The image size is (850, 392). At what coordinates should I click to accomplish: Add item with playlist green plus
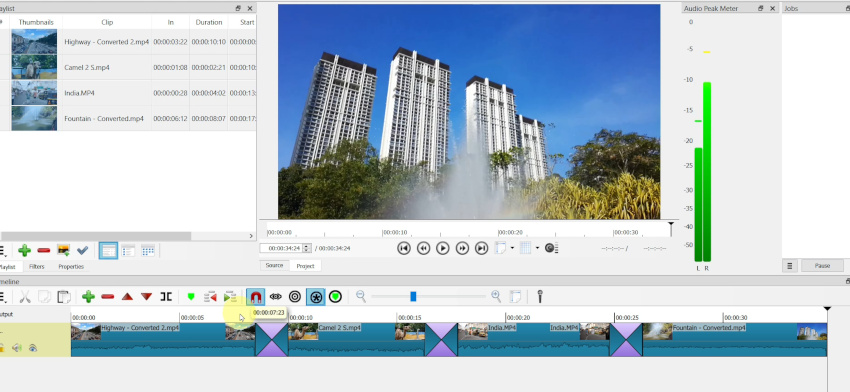coord(24,250)
